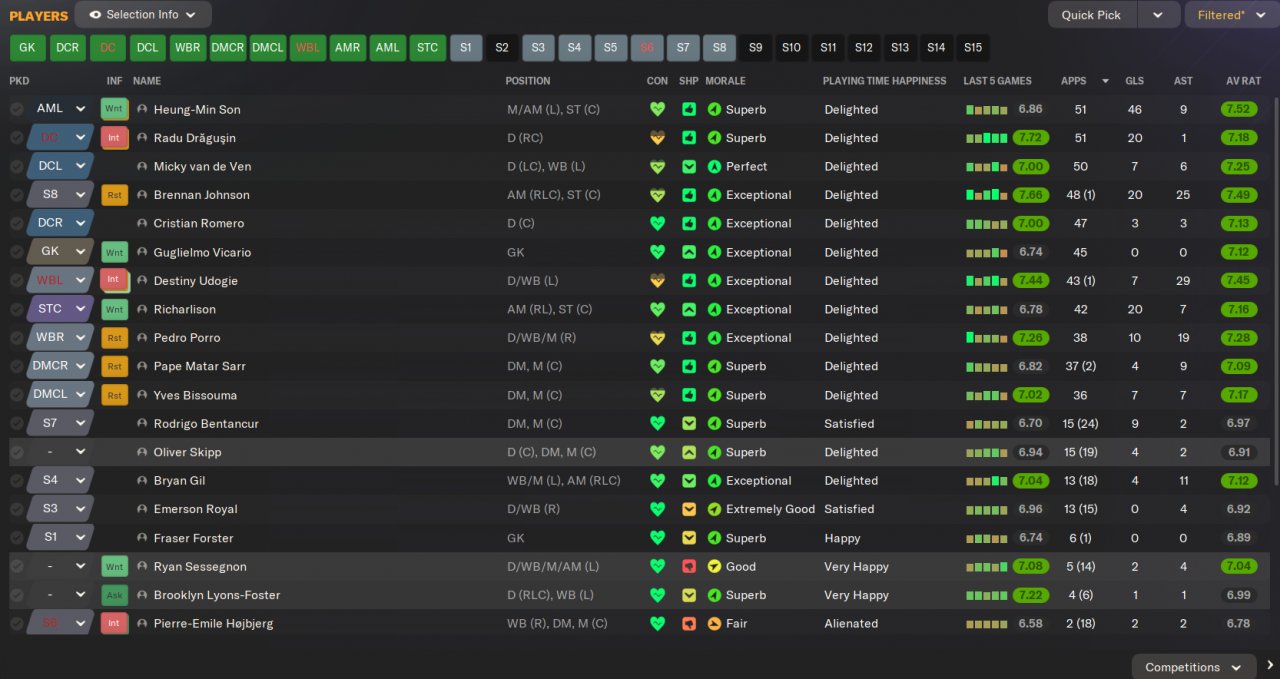
Task: Click person icon beside Cristian Romero
Action: [x=142, y=223]
